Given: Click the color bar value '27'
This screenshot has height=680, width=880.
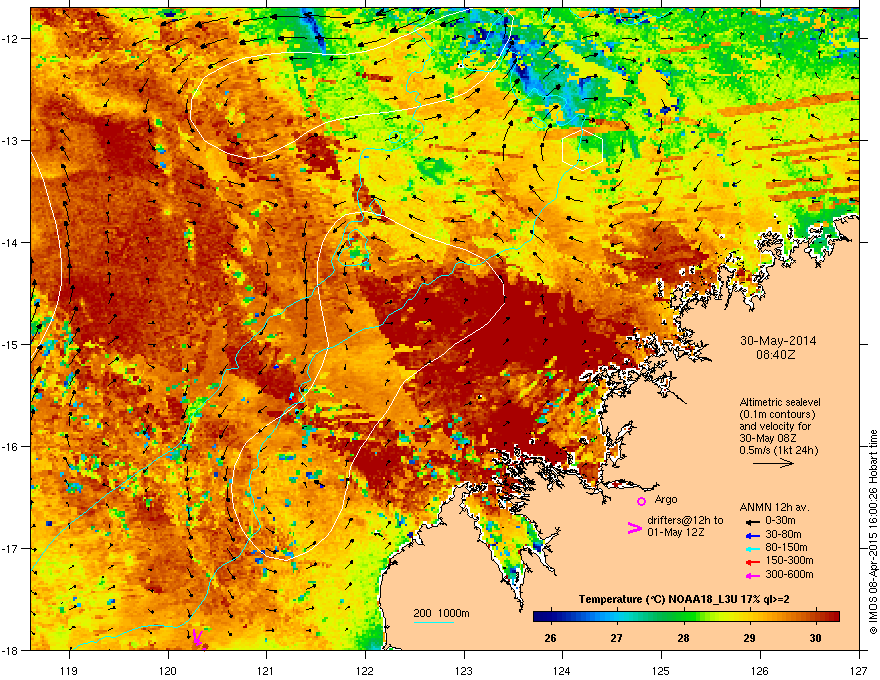Looking at the screenshot, I should (617, 638).
